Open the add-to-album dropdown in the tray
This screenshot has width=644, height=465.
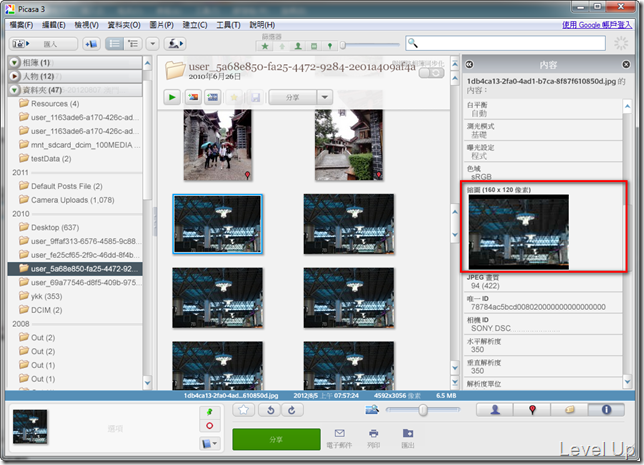(210, 443)
